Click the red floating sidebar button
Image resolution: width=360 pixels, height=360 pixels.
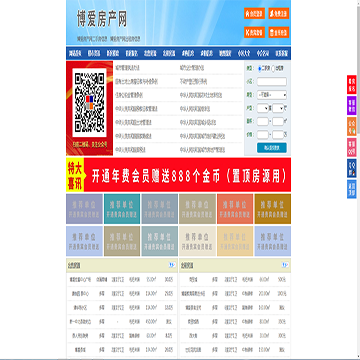point(352,85)
